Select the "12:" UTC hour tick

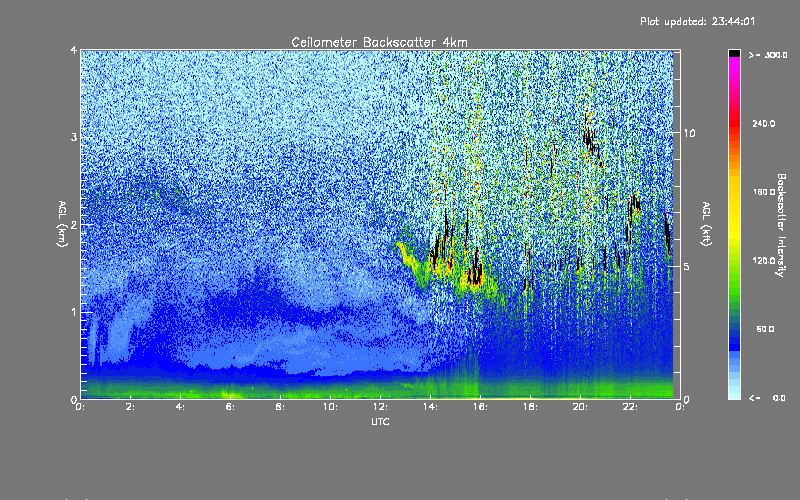click(381, 407)
